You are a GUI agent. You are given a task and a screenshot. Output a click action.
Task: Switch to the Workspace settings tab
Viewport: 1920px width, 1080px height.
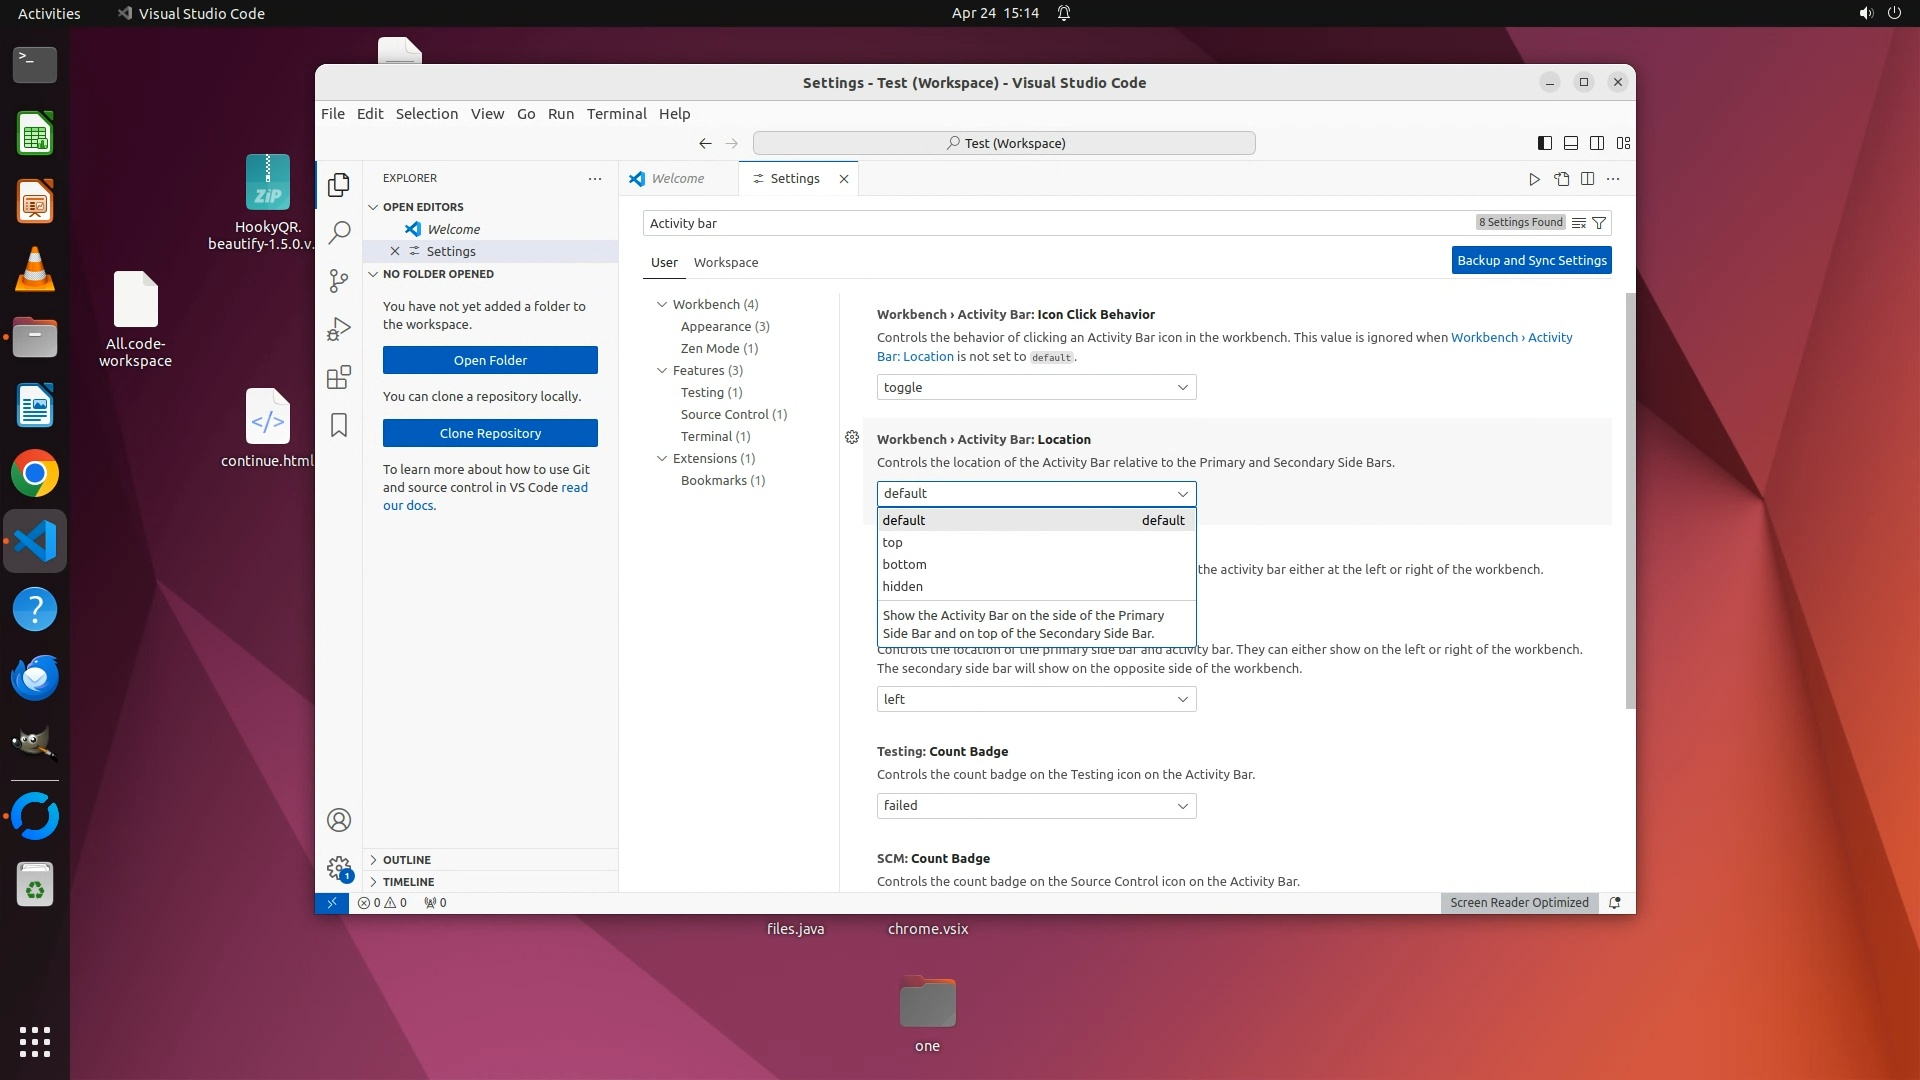pos(726,262)
